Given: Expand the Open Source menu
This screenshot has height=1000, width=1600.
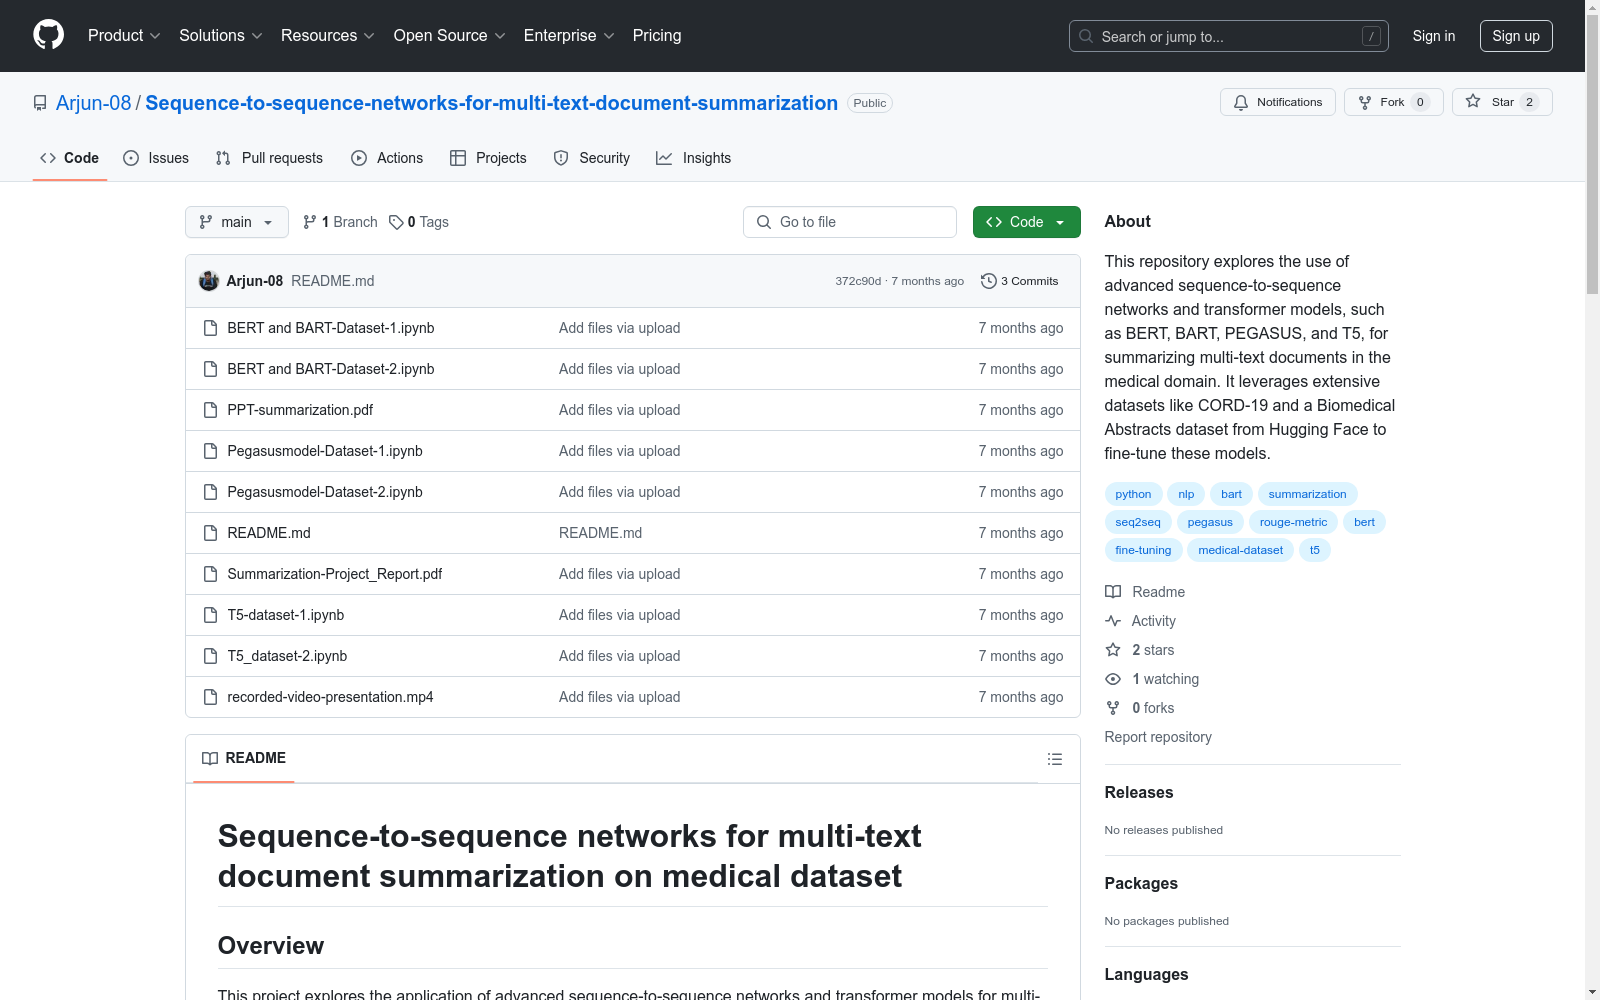Looking at the screenshot, I should coord(449,36).
